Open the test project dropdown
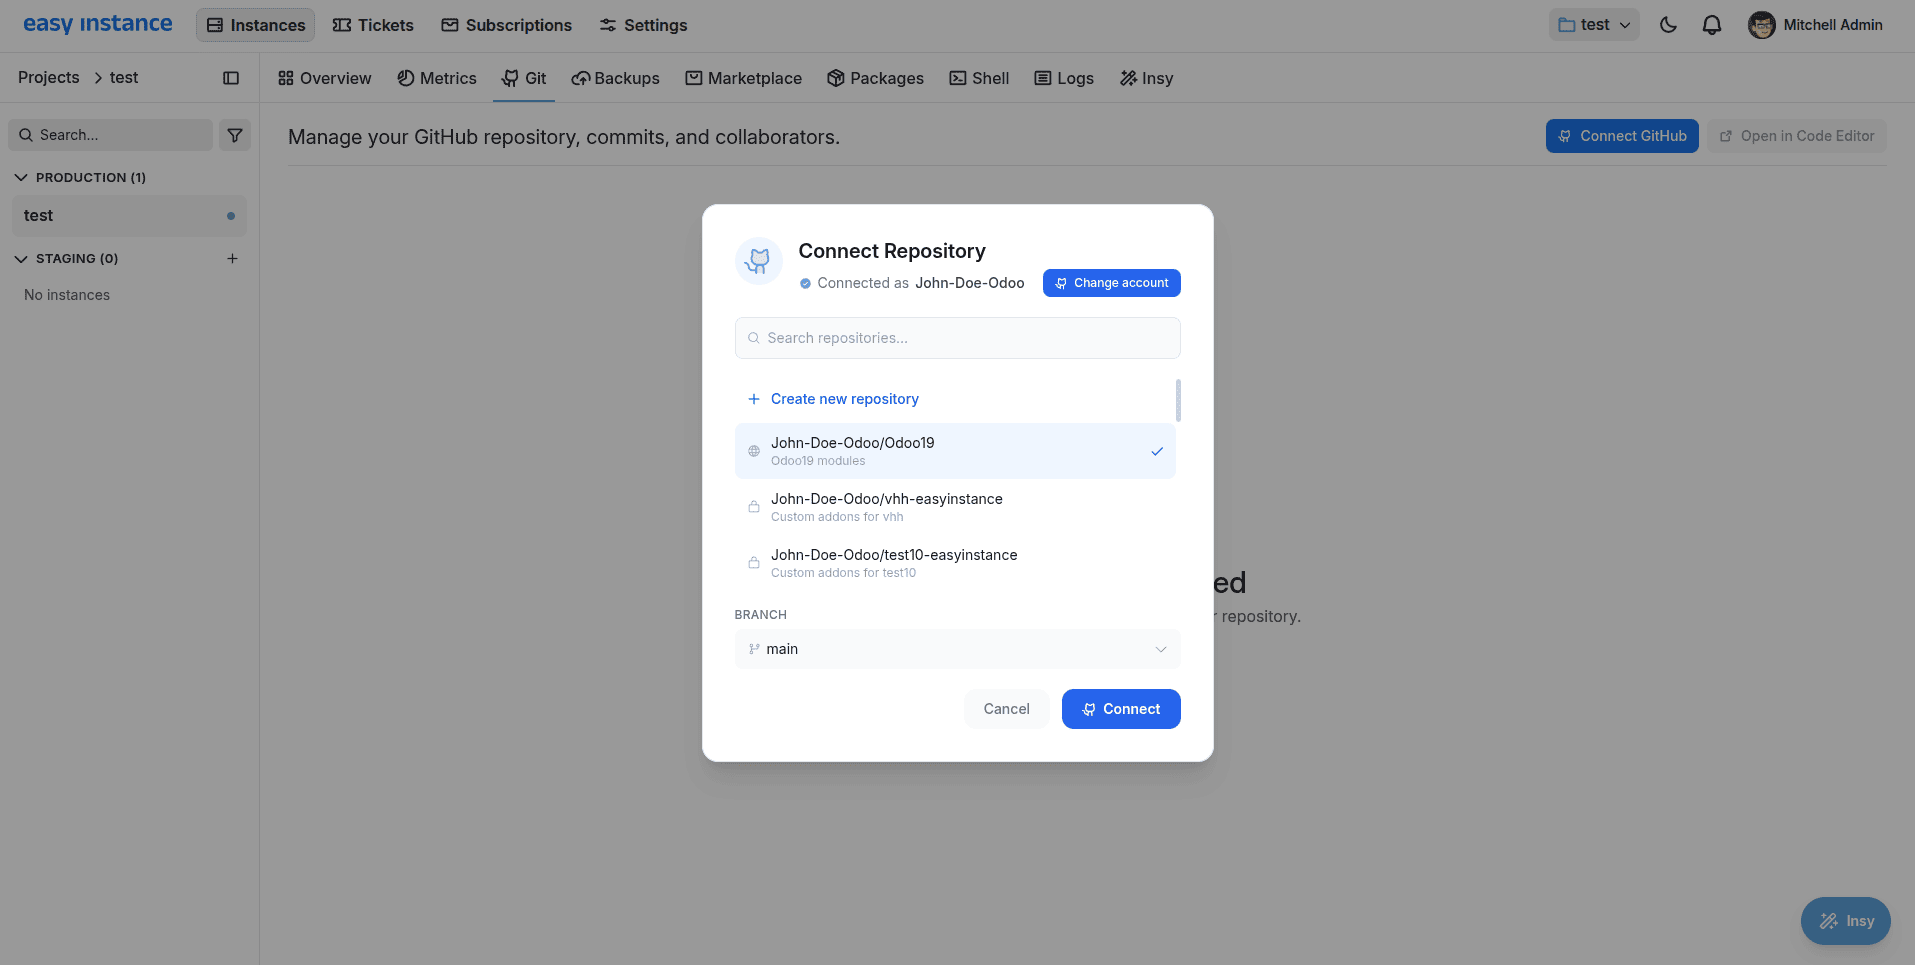Image resolution: width=1920 pixels, height=965 pixels. point(1594,25)
